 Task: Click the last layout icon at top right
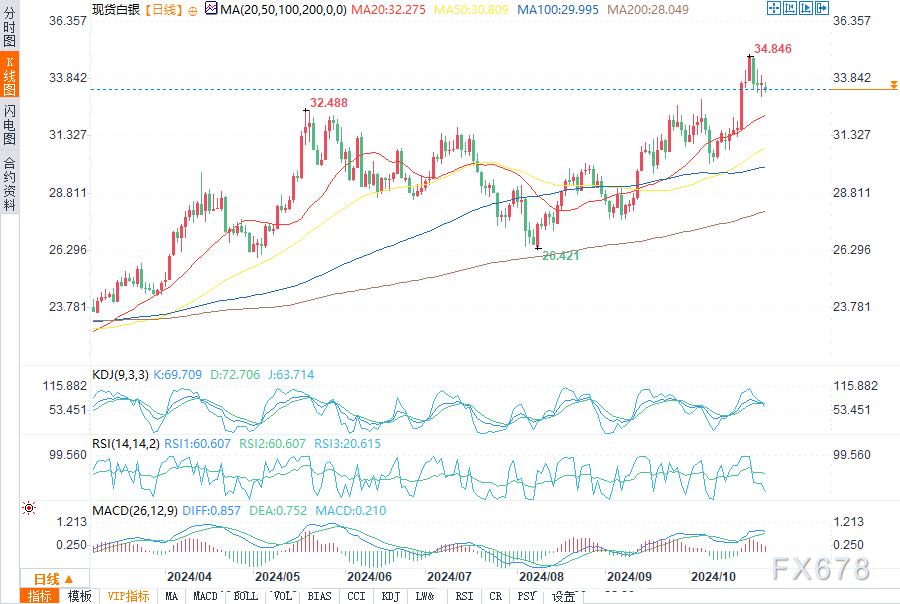(820, 8)
